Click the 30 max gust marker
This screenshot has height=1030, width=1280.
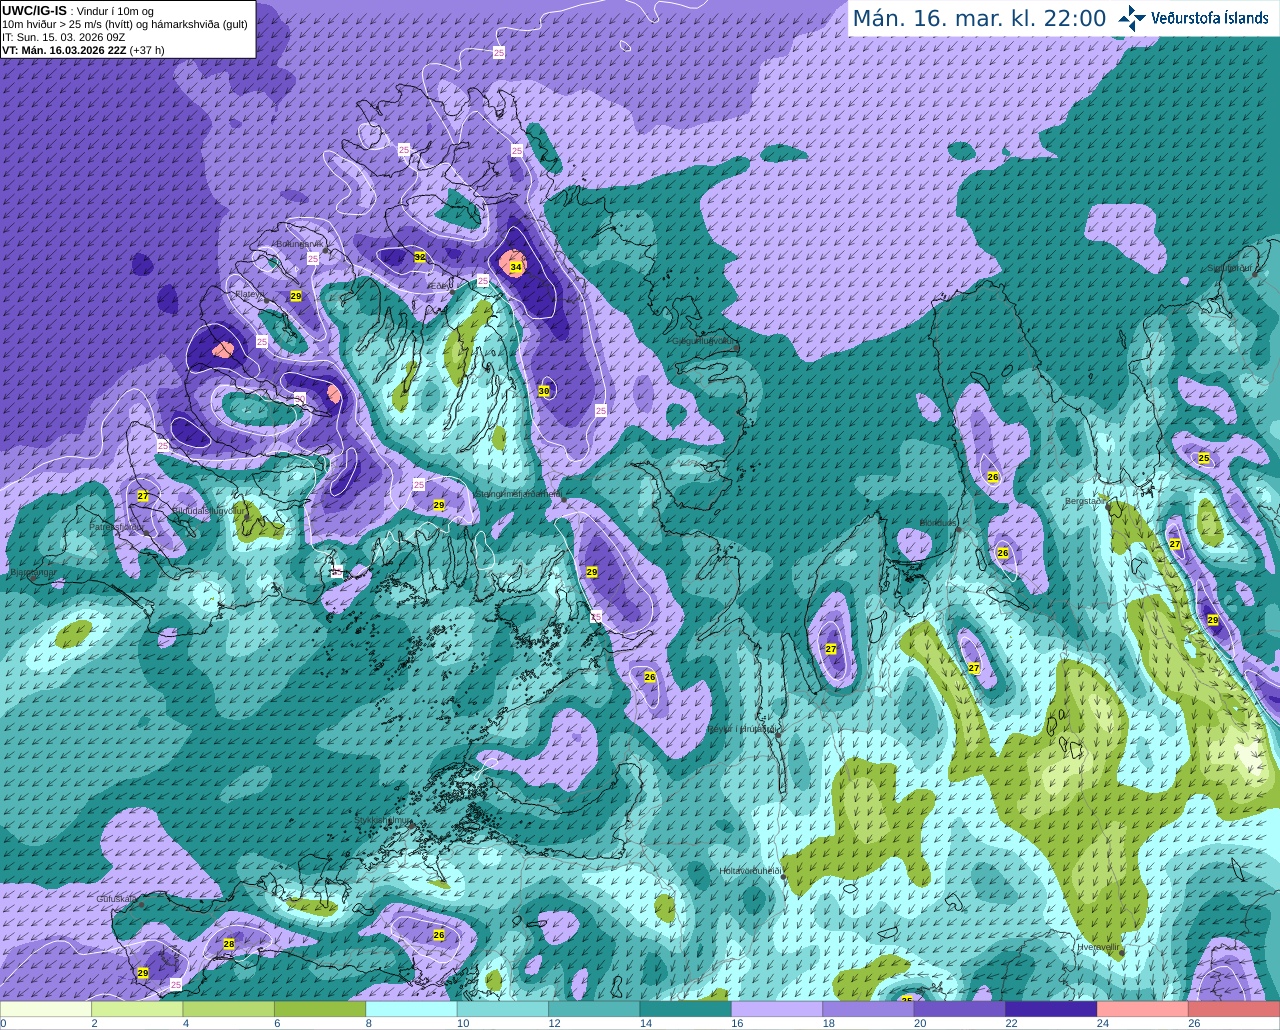pos(544,391)
